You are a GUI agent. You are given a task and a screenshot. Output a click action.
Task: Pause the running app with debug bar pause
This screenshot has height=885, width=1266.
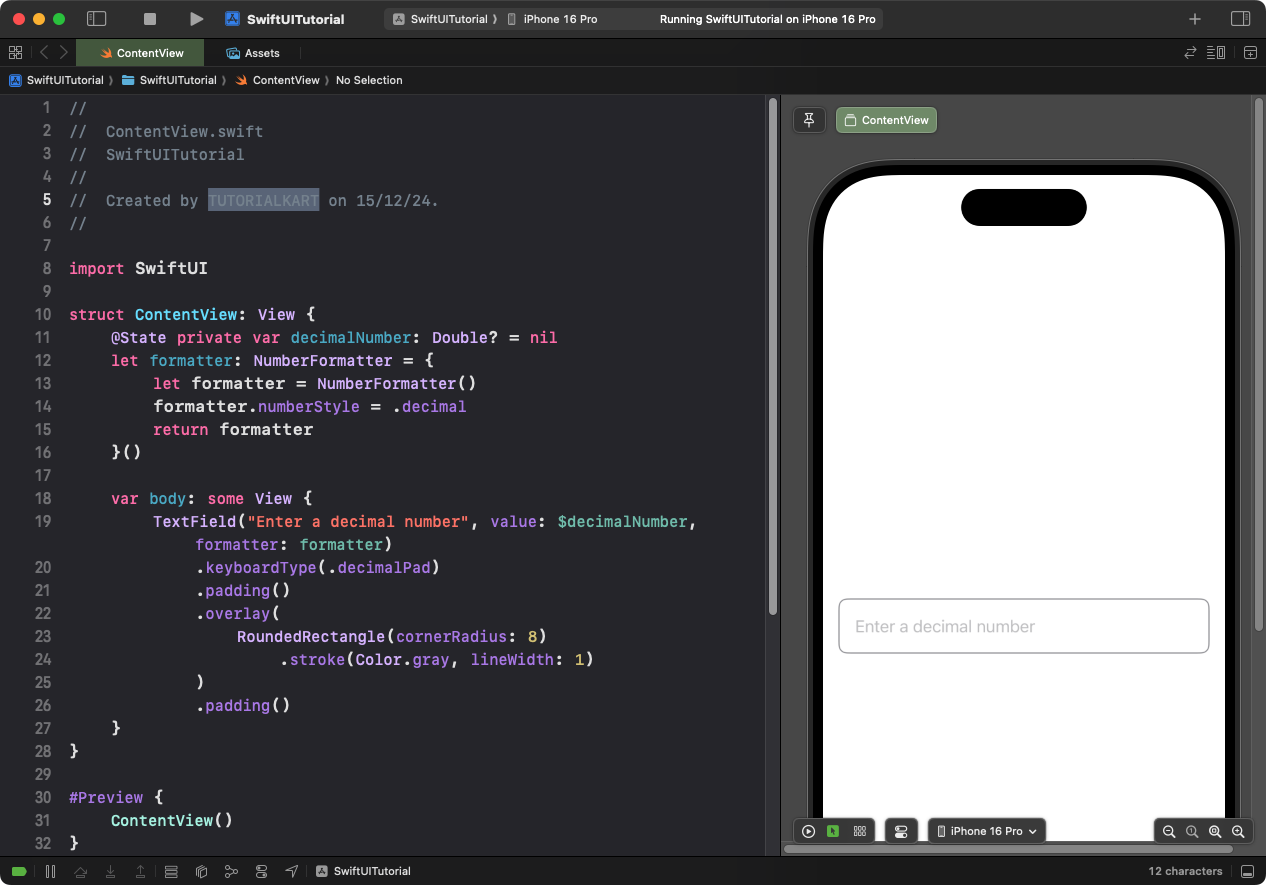pos(50,871)
